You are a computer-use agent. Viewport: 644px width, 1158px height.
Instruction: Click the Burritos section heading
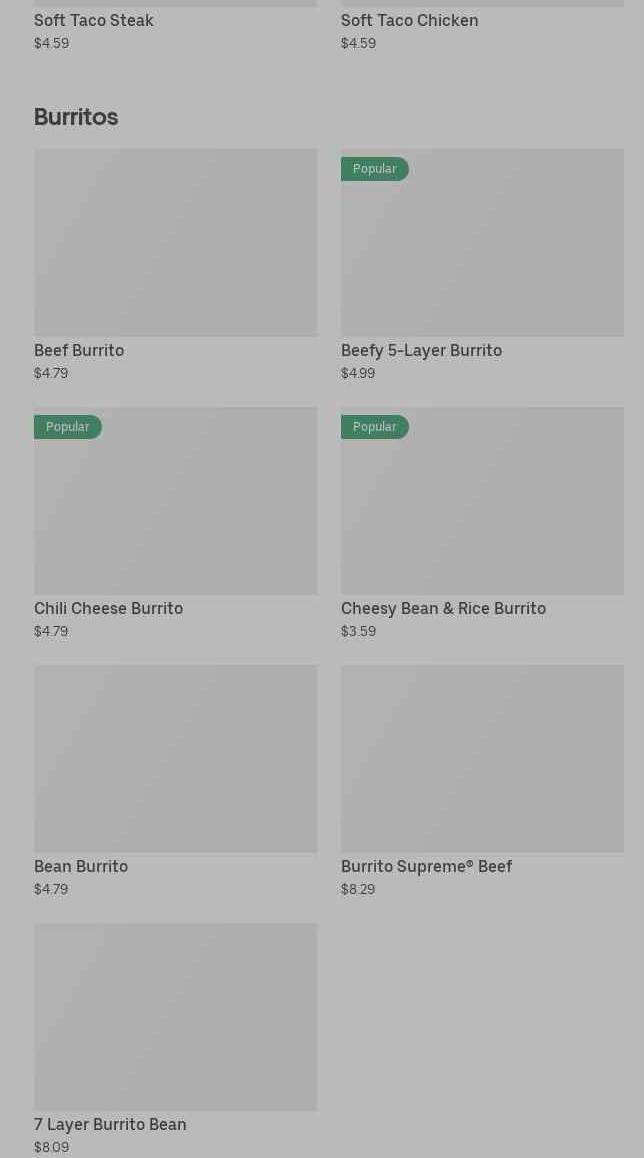(x=76, y=117)
